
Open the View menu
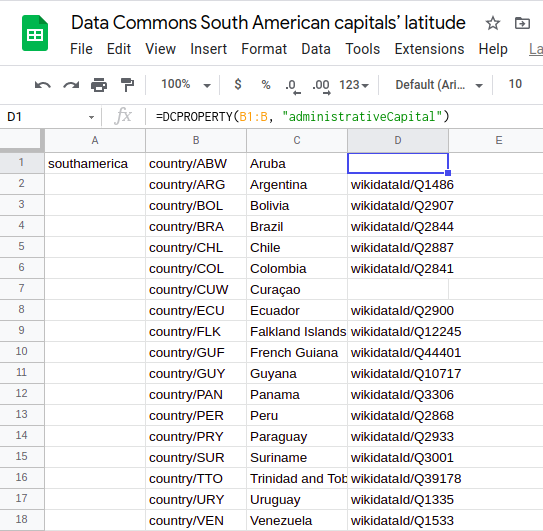click(161, 49)
